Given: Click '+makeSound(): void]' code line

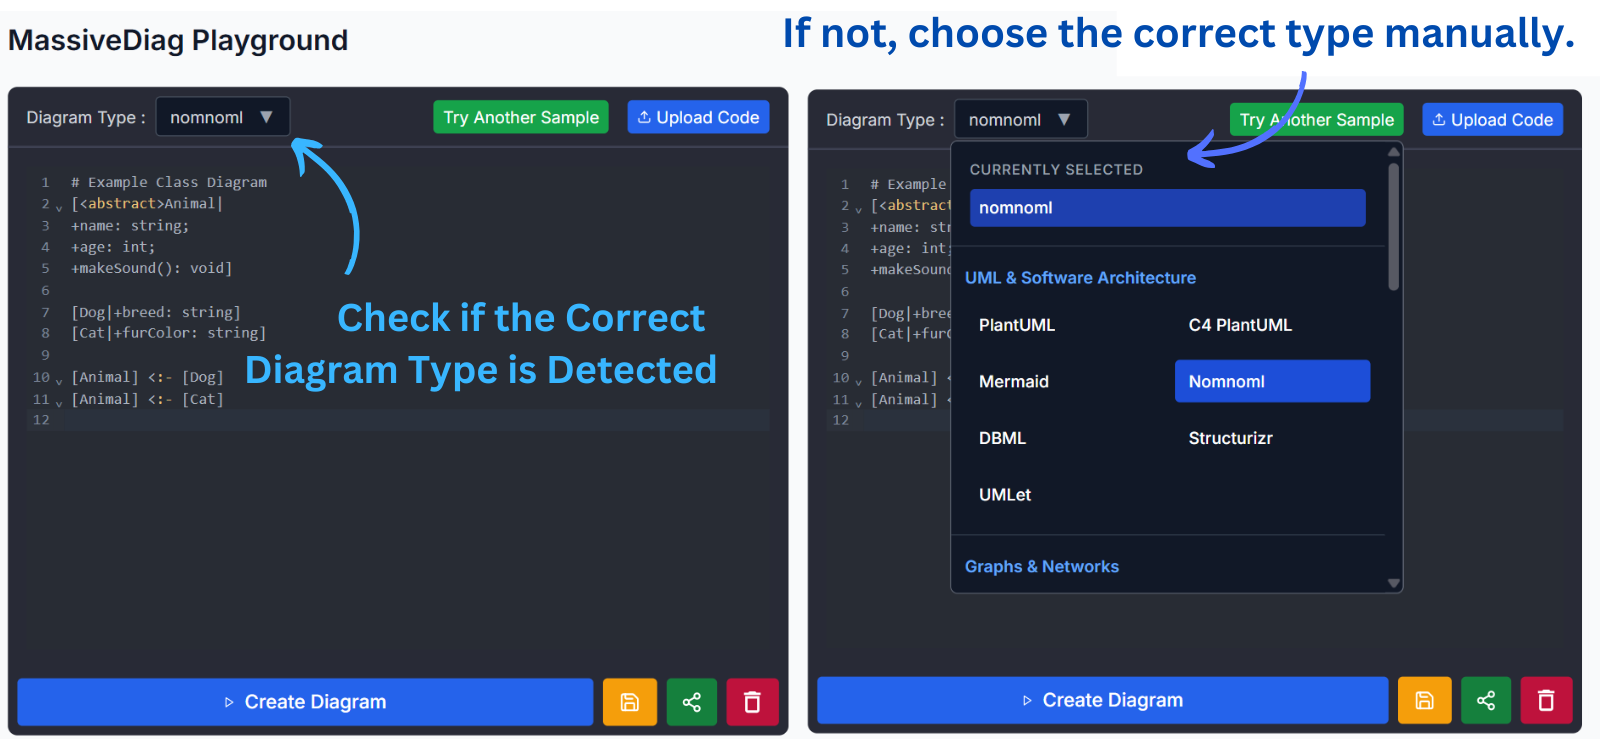Looking at the screenshot, I should point(151,268).
